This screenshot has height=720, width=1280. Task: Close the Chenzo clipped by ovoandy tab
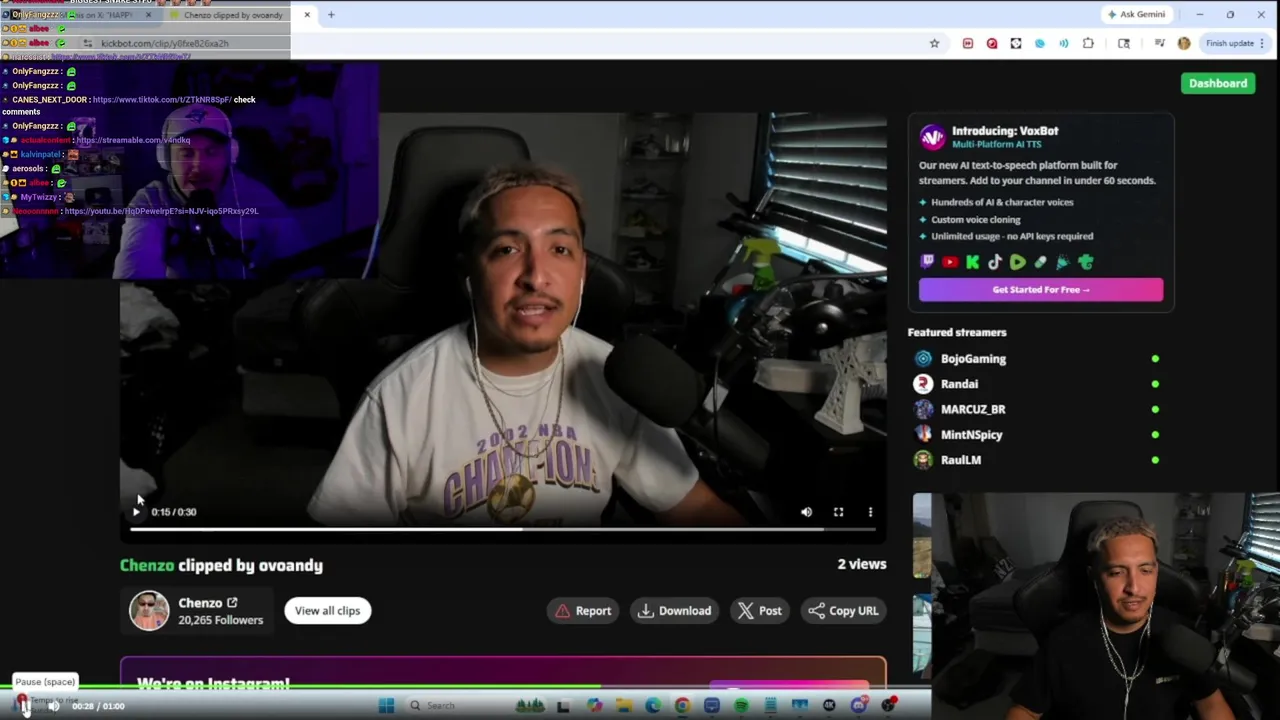pos(307,15)
